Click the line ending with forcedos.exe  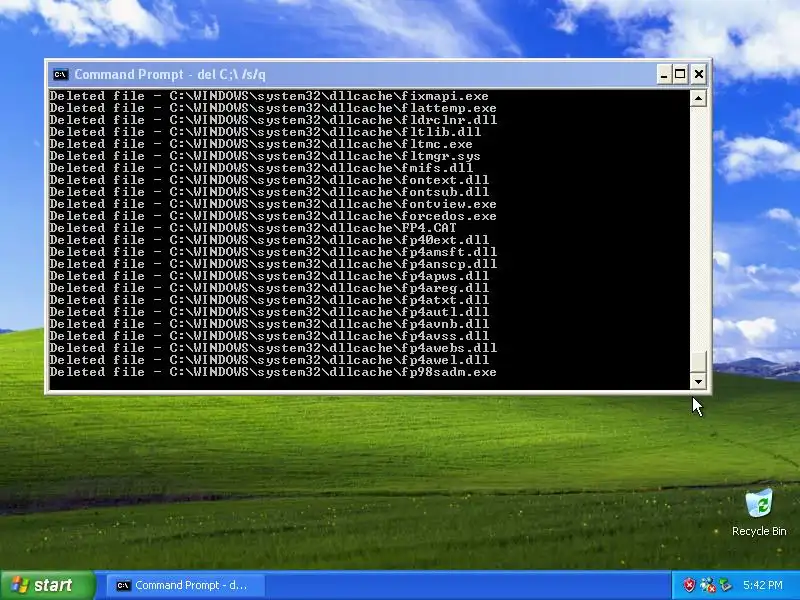pos(273,216)
